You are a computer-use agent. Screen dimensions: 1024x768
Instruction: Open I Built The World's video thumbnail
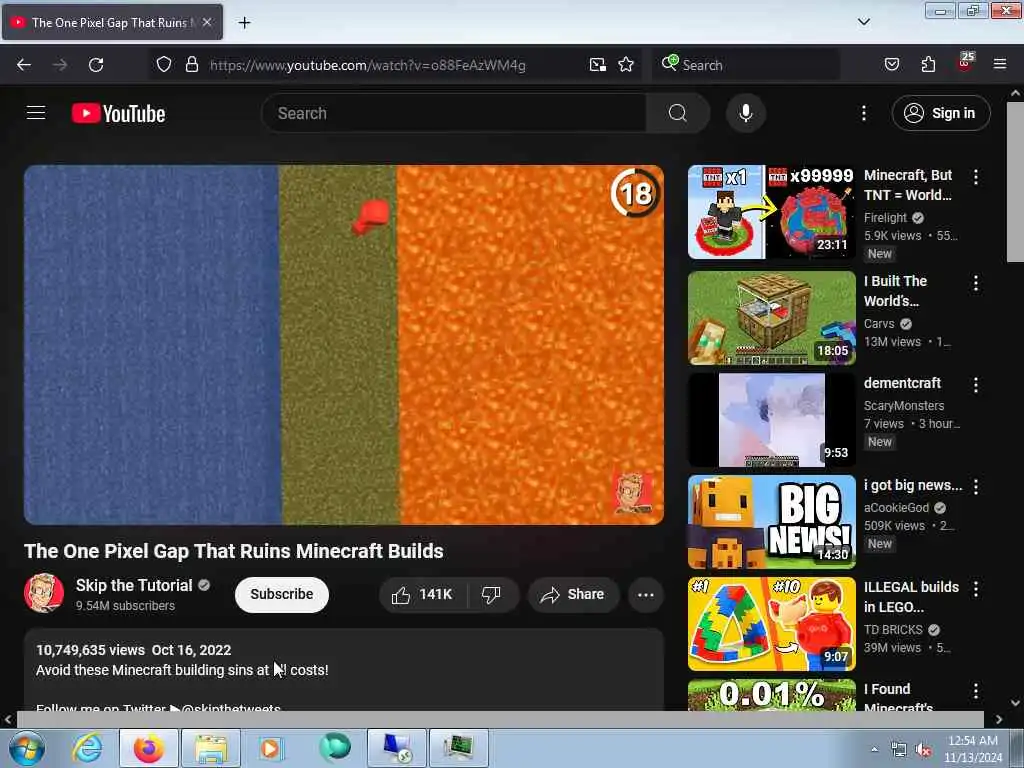[771, 317]
